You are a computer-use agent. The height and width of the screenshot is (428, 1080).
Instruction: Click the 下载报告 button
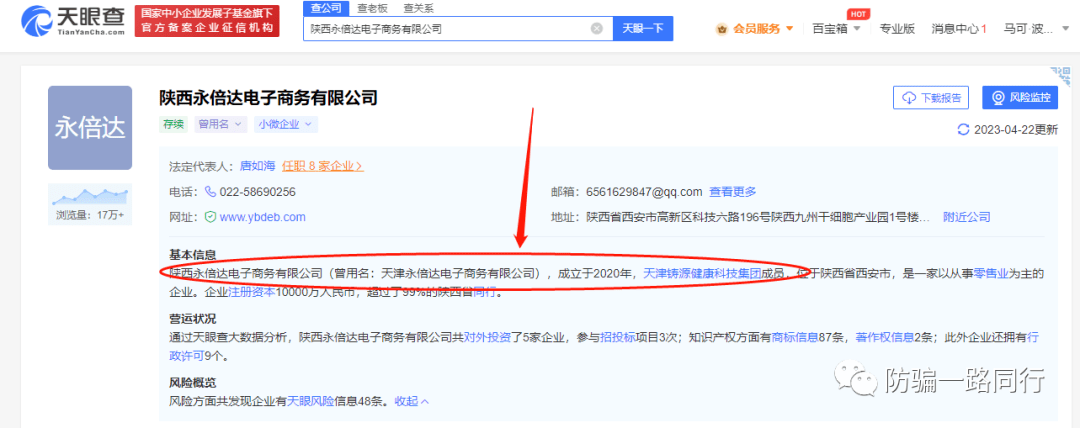click(x=931, y=97)
